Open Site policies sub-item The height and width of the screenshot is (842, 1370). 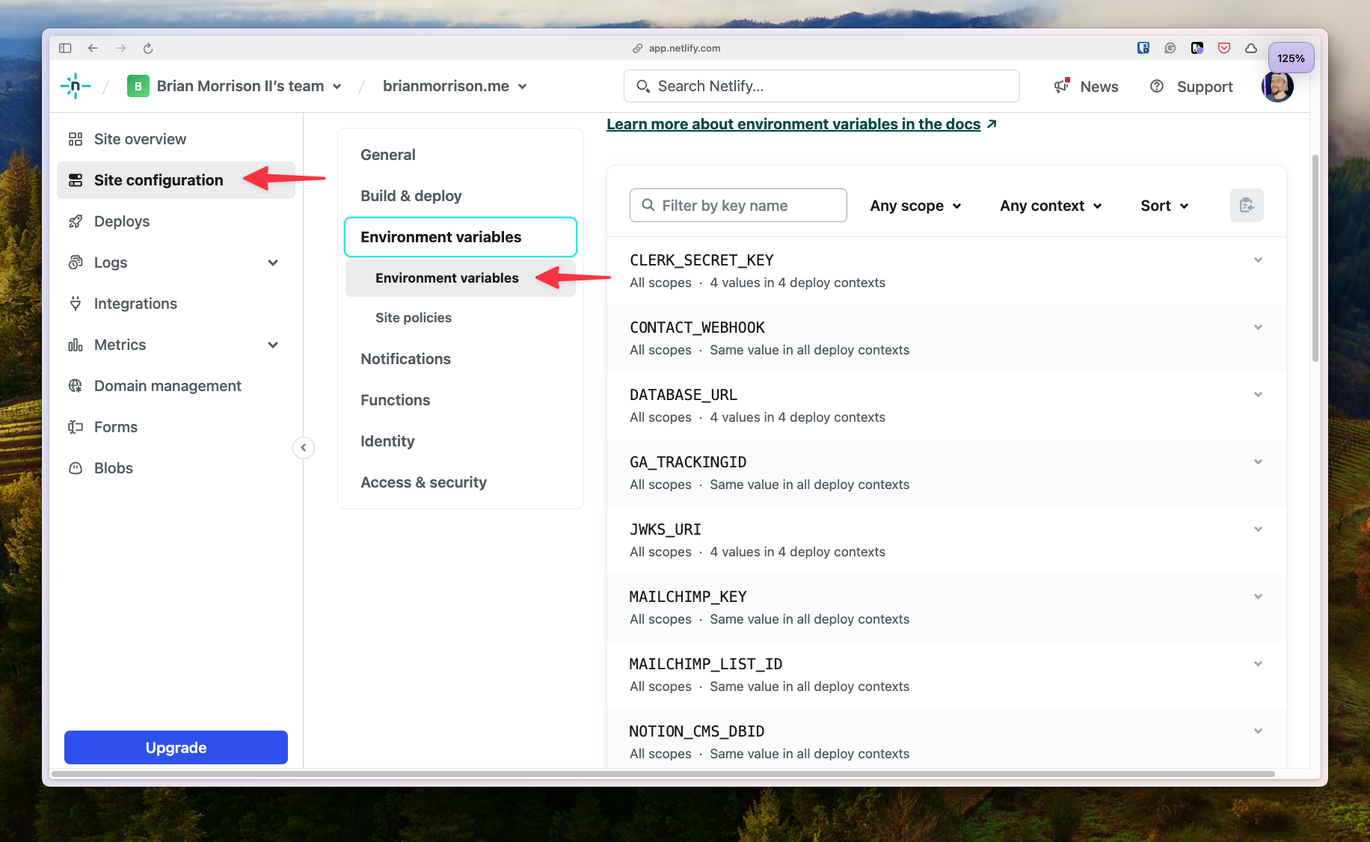(x=413, y=318)
